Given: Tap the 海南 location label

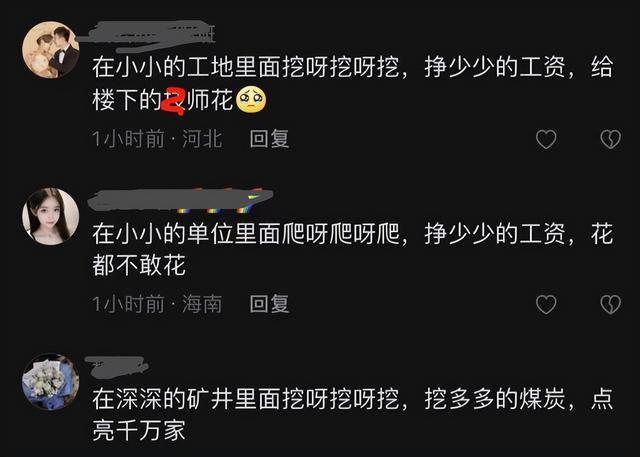Looking at the screenshot, I should pyautogui.click(x=202, y=304).
